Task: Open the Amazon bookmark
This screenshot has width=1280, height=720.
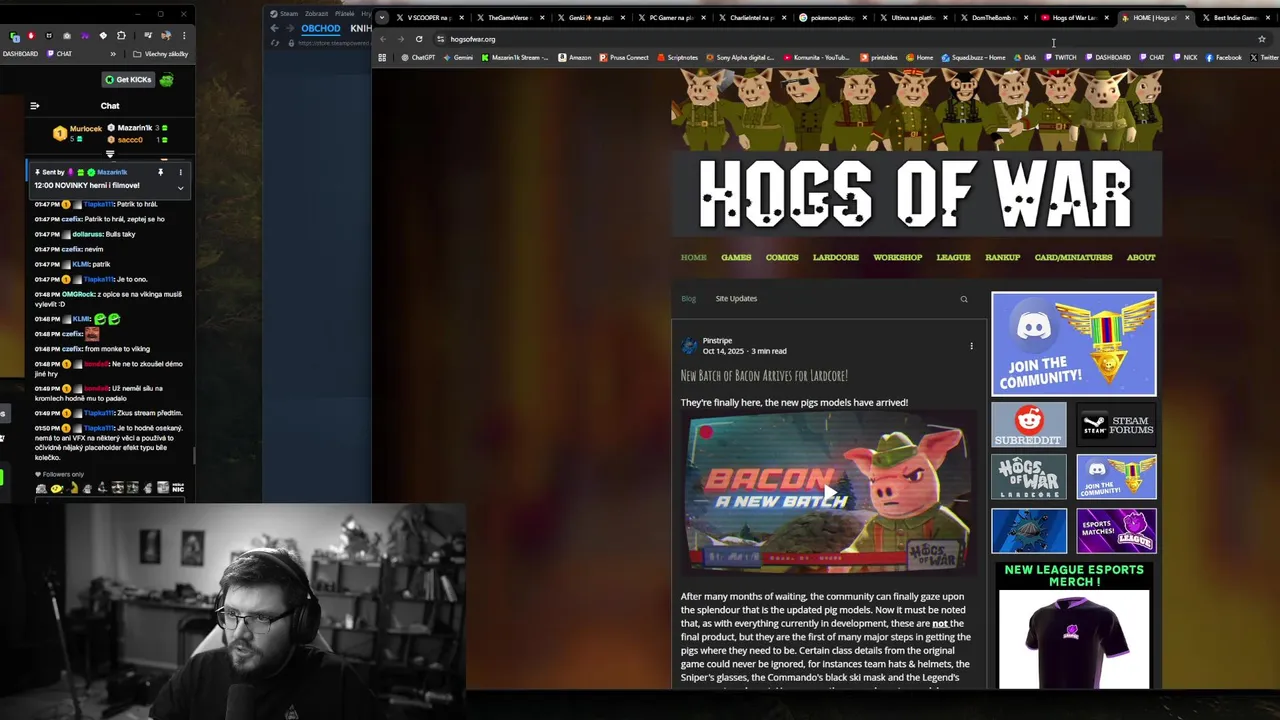Action: click(575, 58)
